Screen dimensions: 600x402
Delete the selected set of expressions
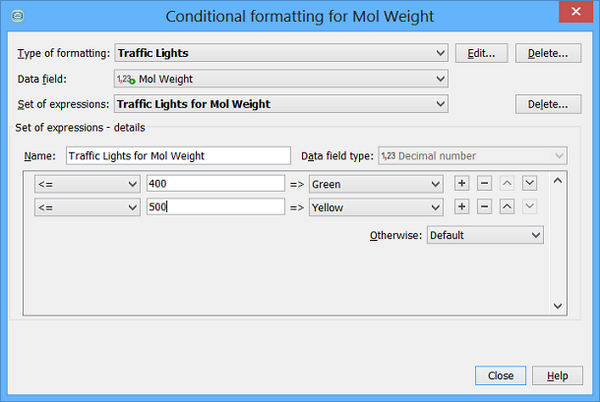point(548,103)
